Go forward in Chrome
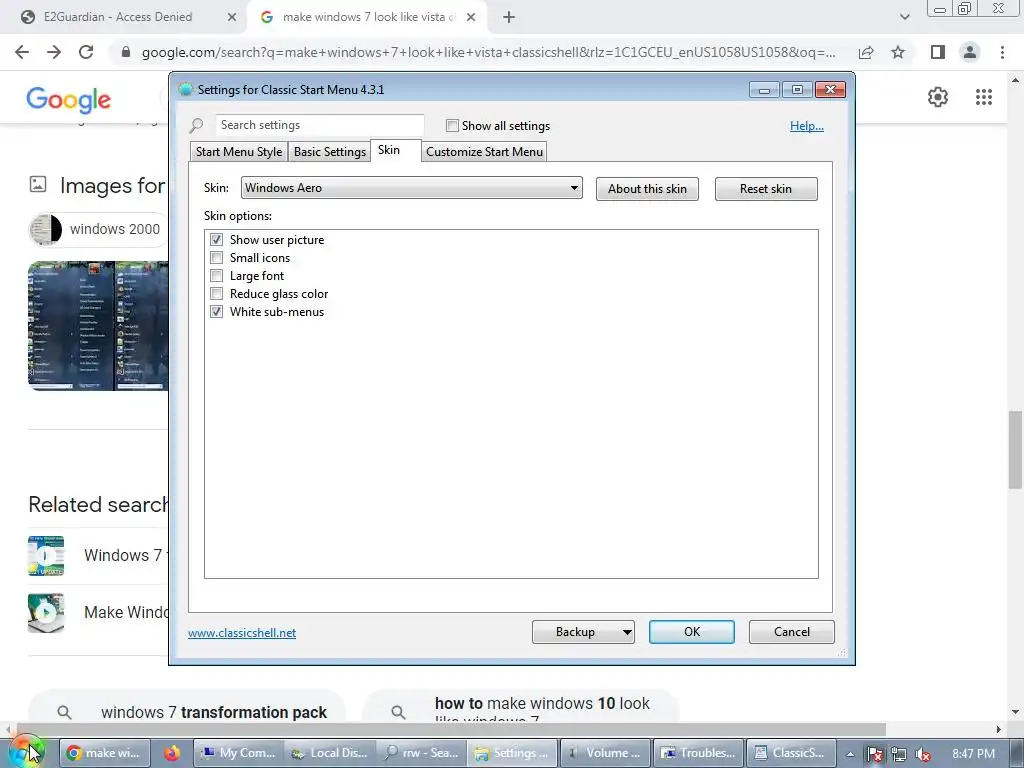Image resolution: width=1024 pixels, height=768 pixels. (54, 52)
